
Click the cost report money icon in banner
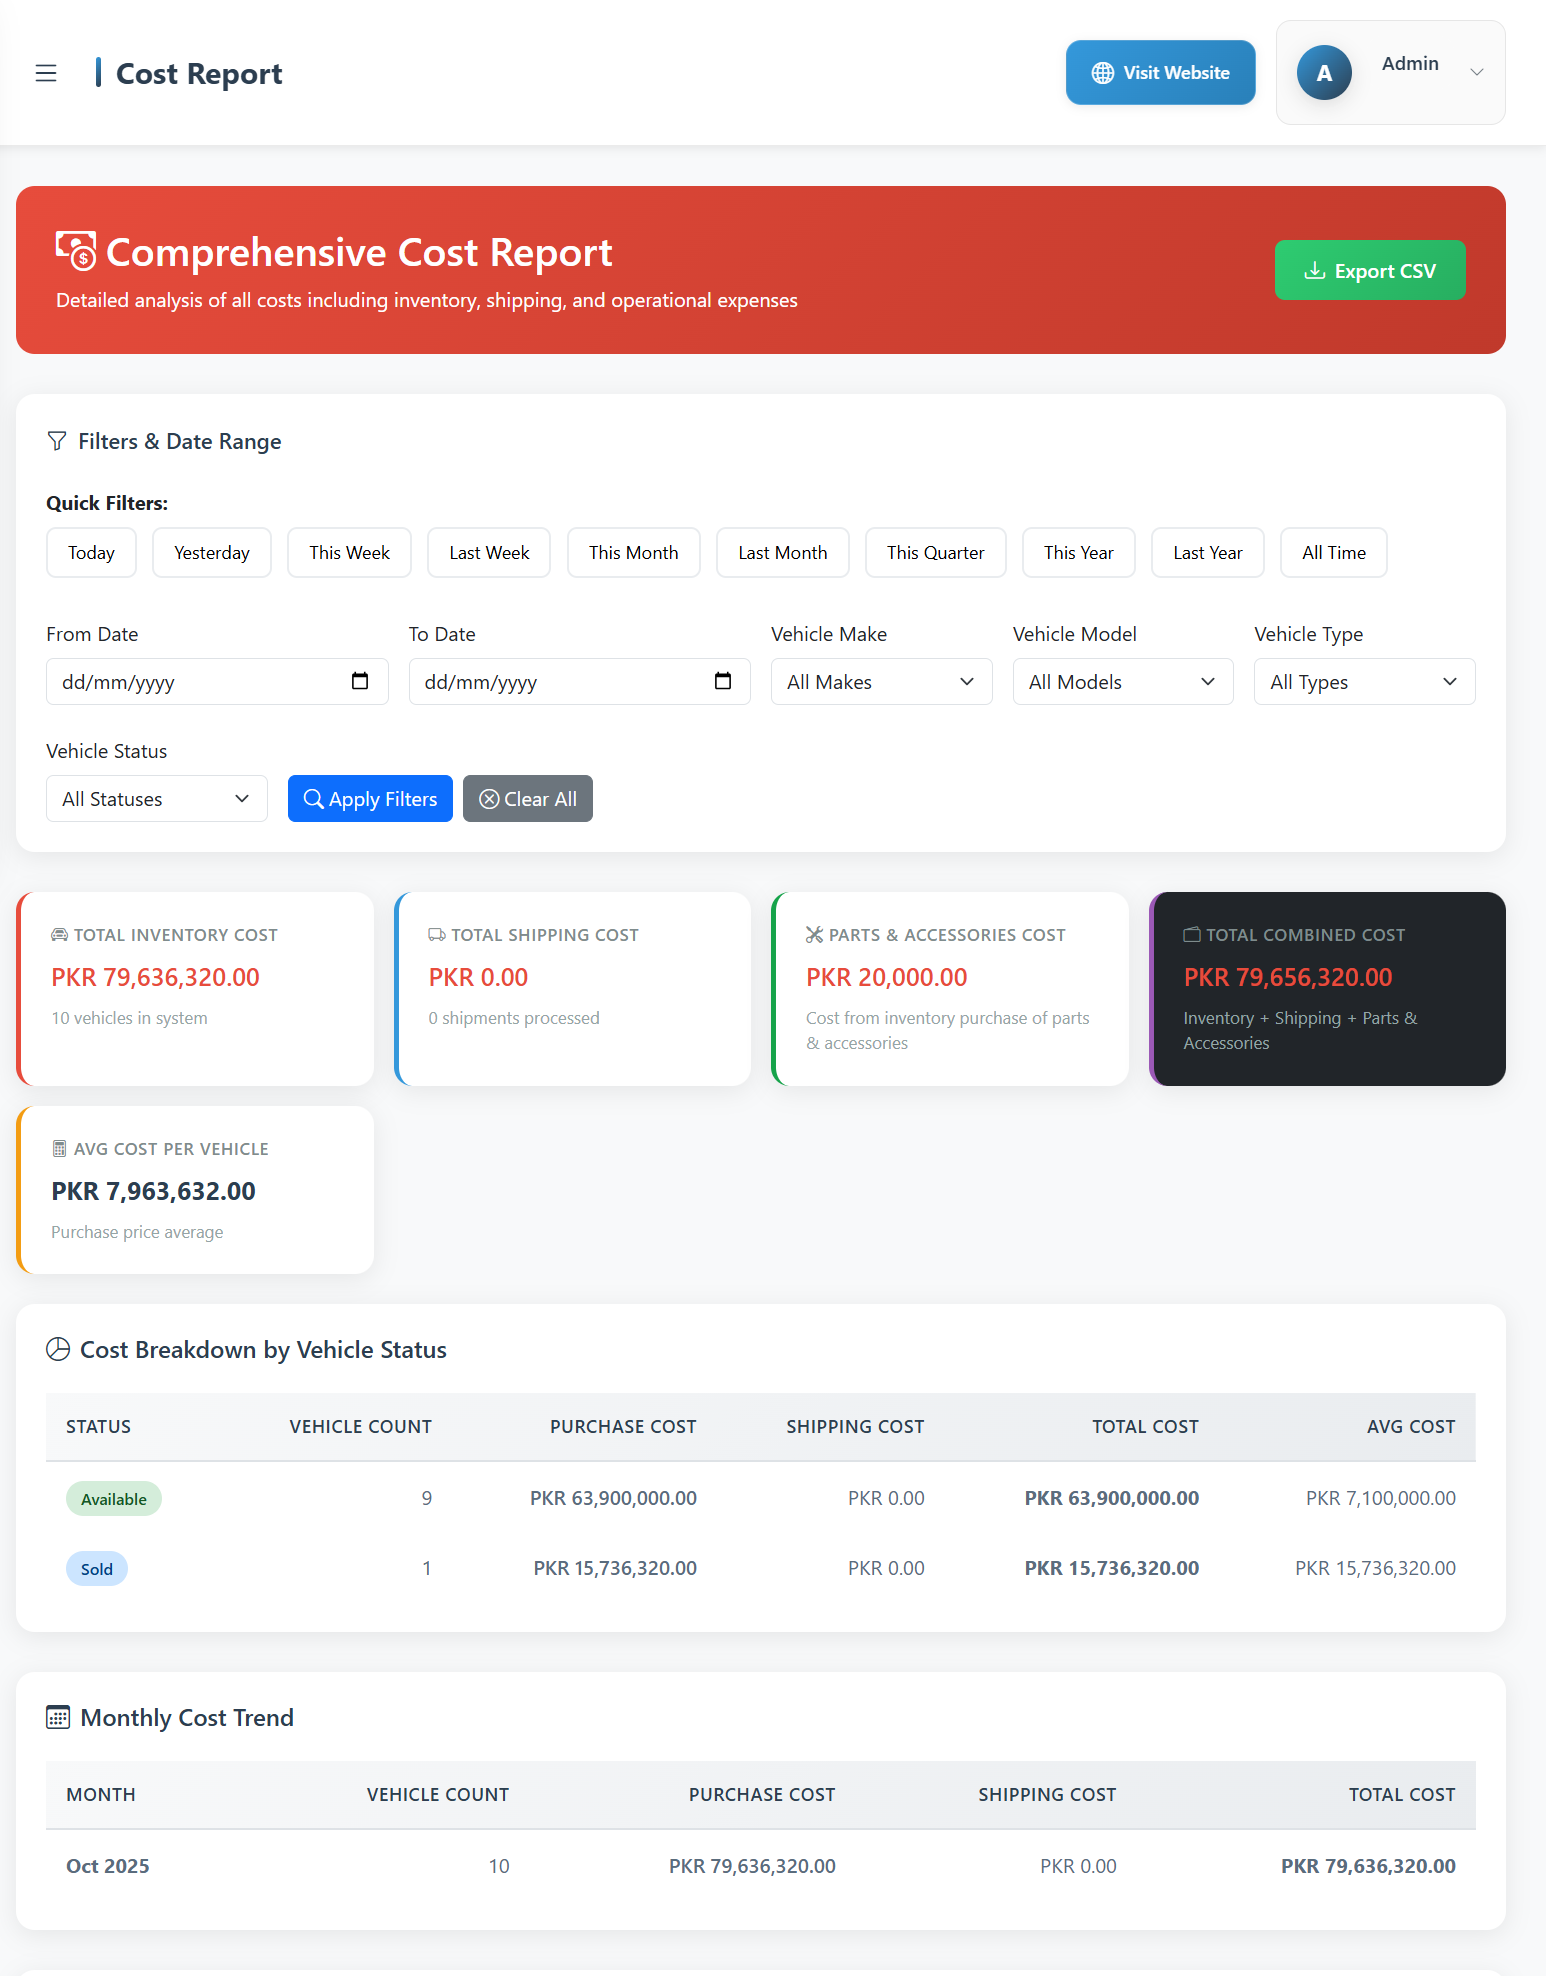(76, 251)
